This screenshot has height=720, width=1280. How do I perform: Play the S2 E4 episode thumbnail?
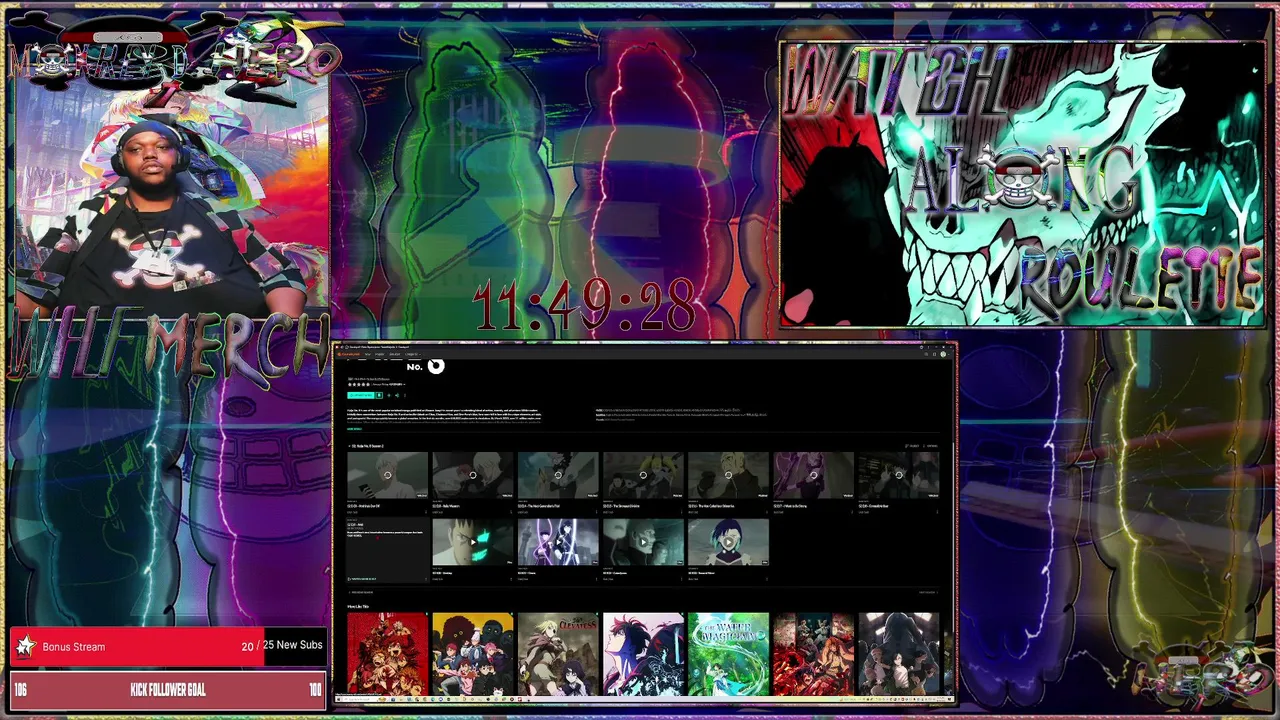[643, 475]
